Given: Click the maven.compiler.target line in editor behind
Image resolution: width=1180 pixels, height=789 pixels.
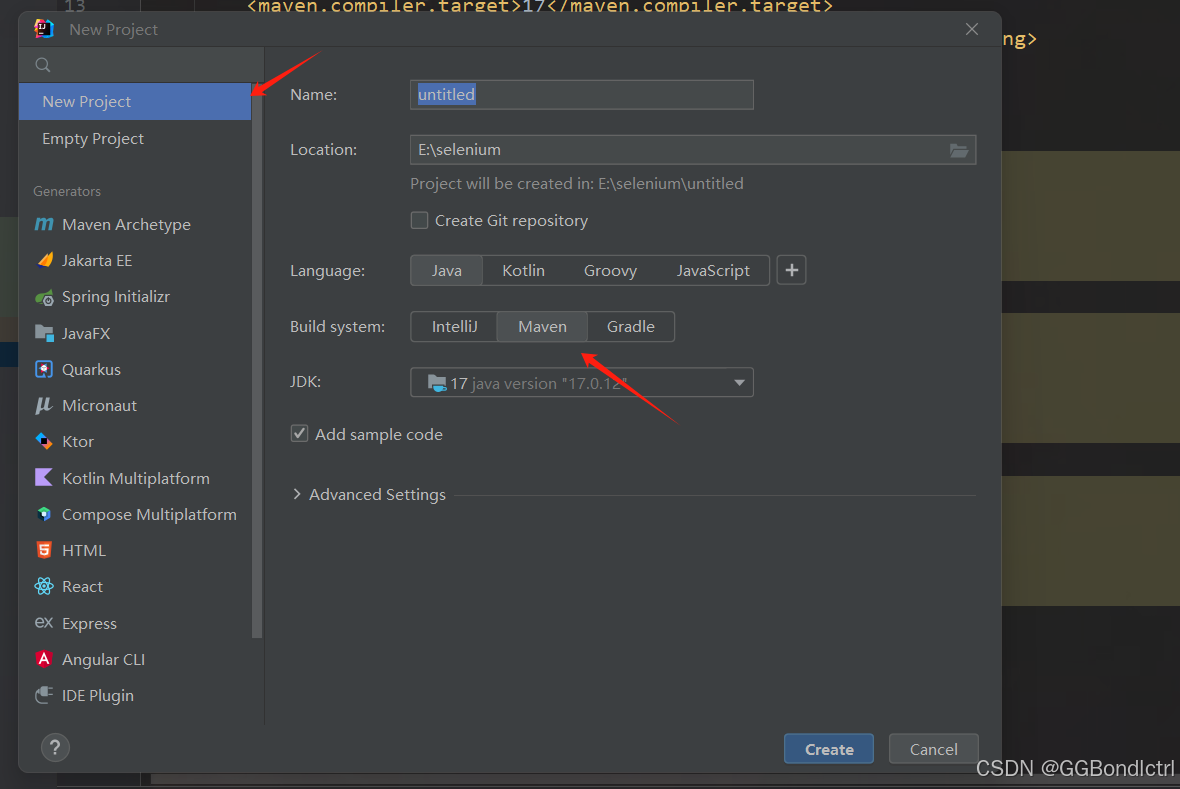Looking at the screenshot, I should tap(540, 6).
